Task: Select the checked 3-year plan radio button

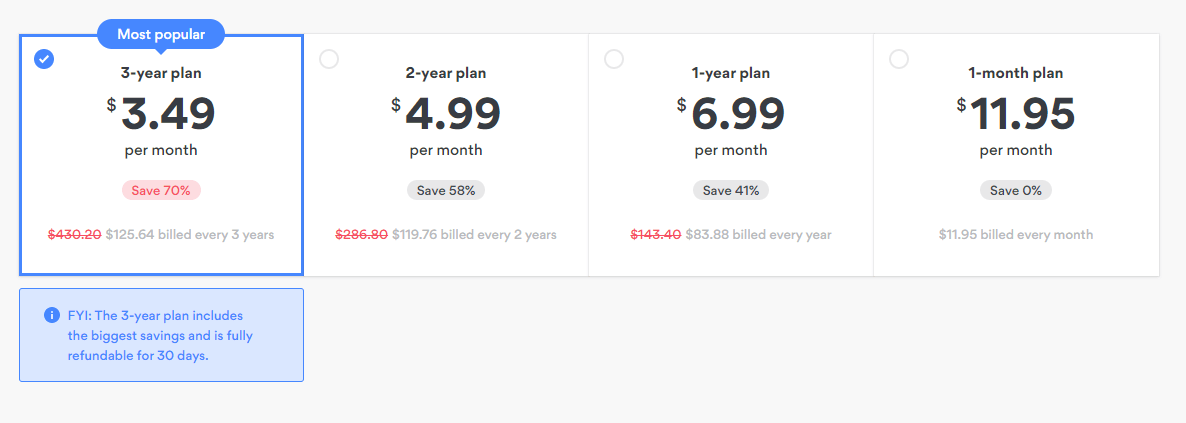Action: click(x=44, y=59)
